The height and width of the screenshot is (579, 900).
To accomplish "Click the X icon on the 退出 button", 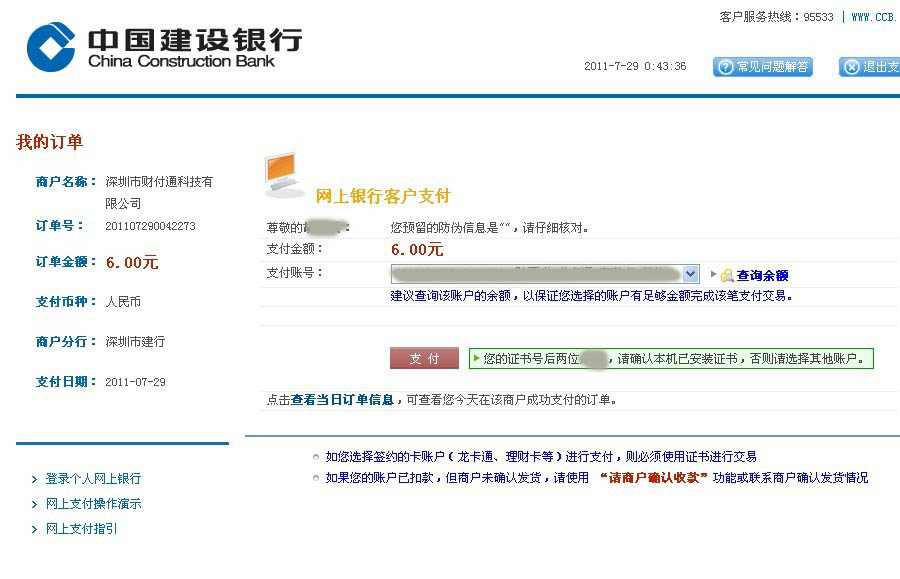I will tap(852, 67).
